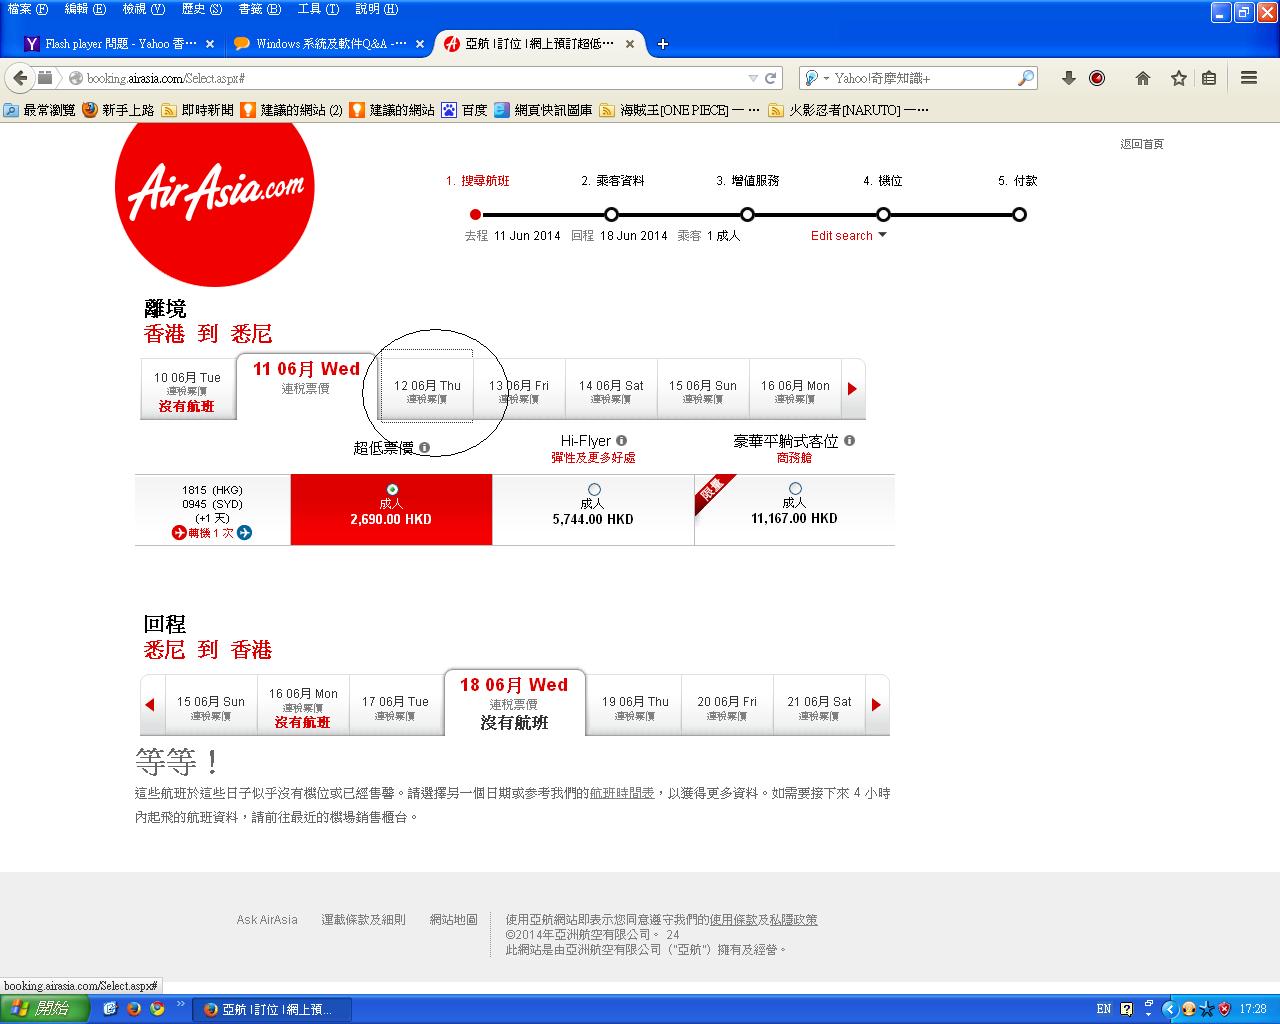Viewport: 1280px width, 1024px height.
Task: Open 百度 bookmark
Action: click(464, 110)
